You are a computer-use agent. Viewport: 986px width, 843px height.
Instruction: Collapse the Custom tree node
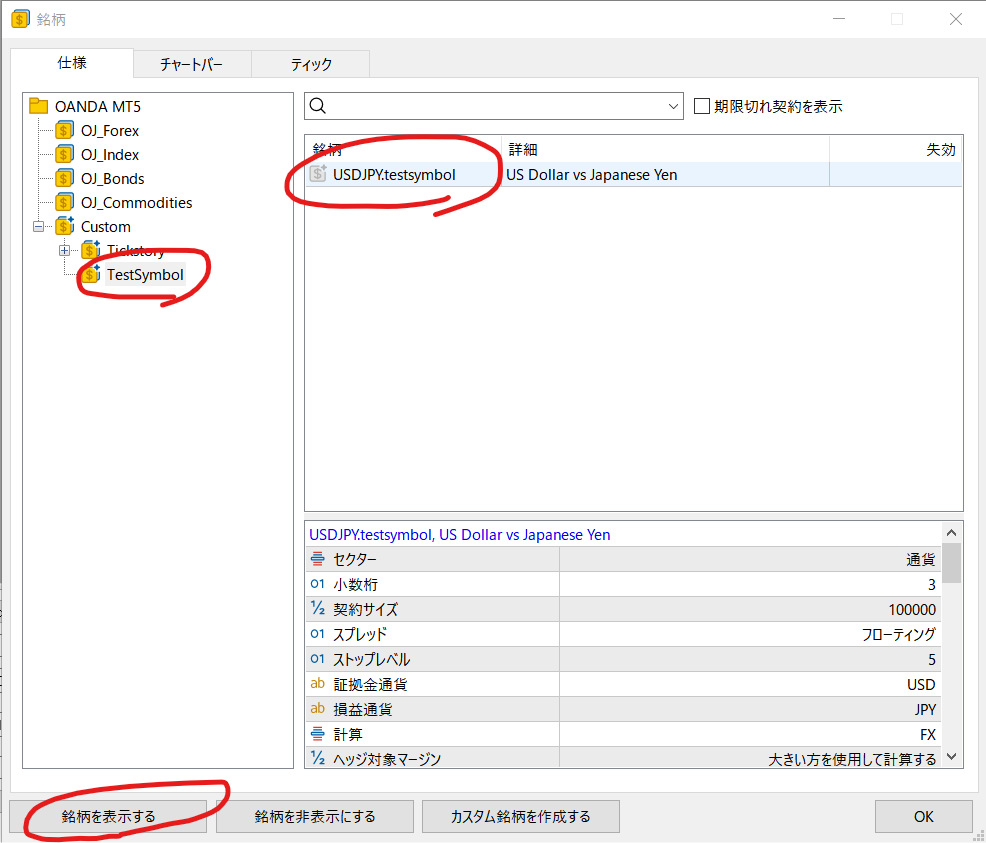pyautogui.click(x=38, y=226)
